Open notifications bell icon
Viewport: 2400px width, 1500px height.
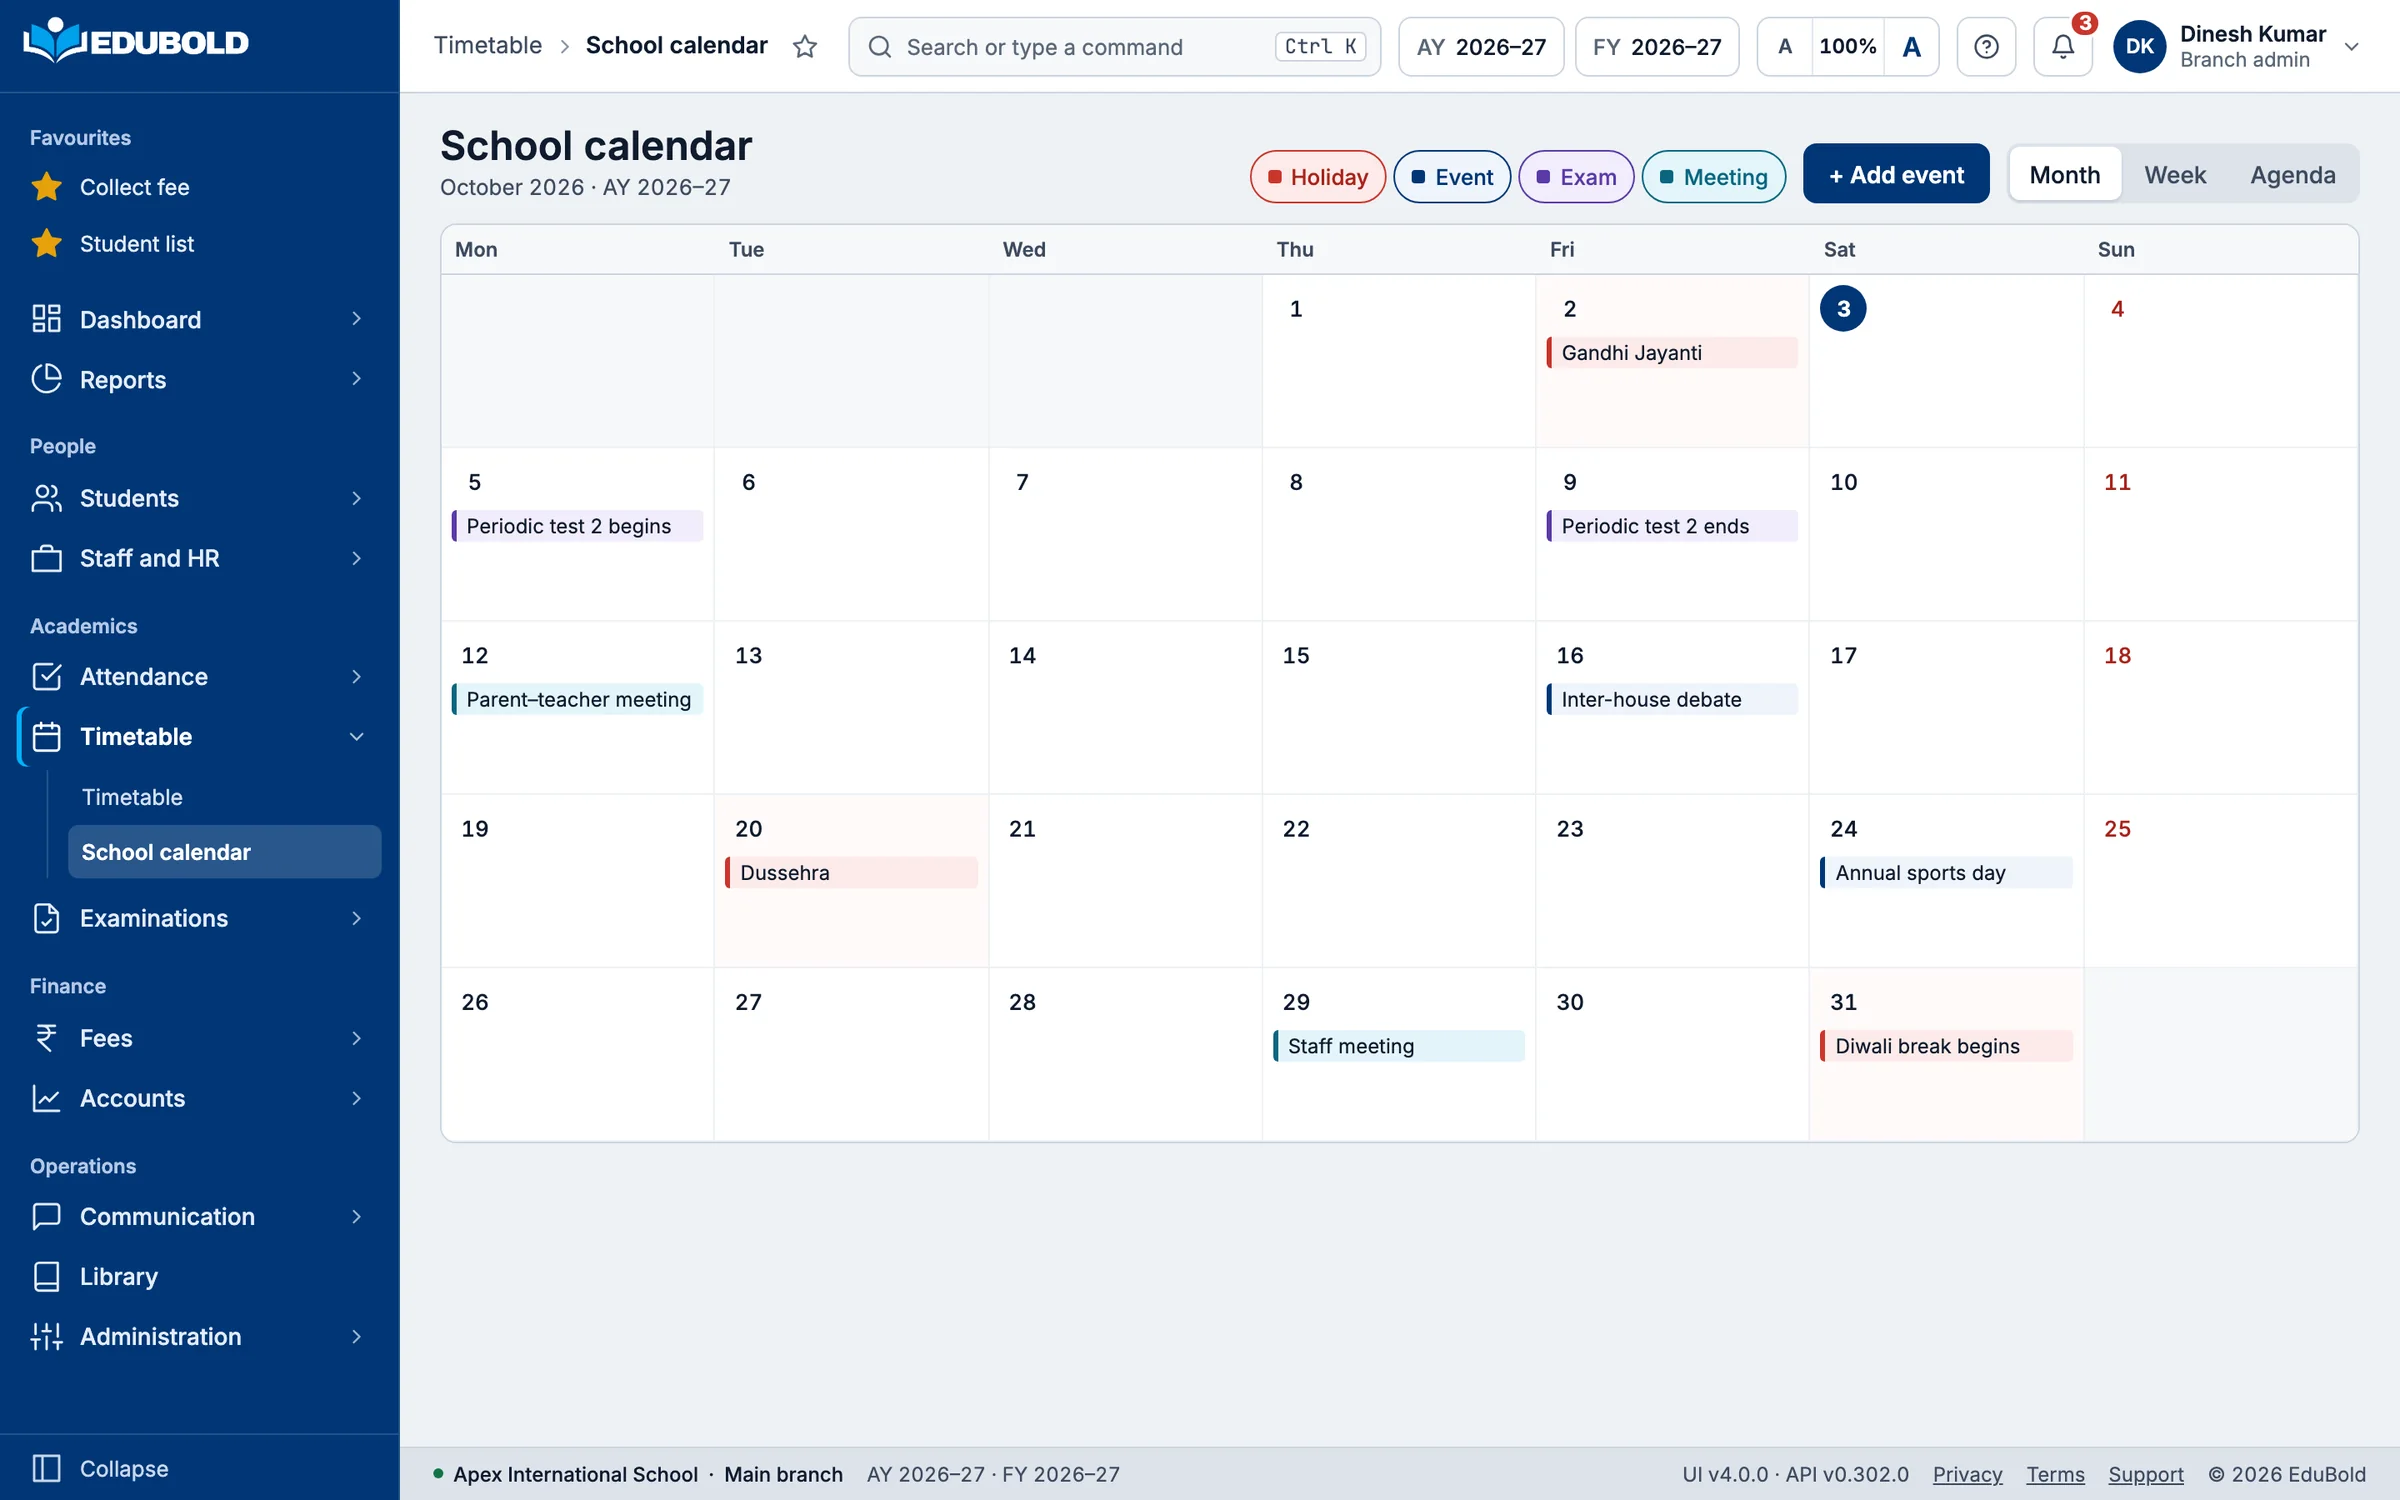(2063, 46)
